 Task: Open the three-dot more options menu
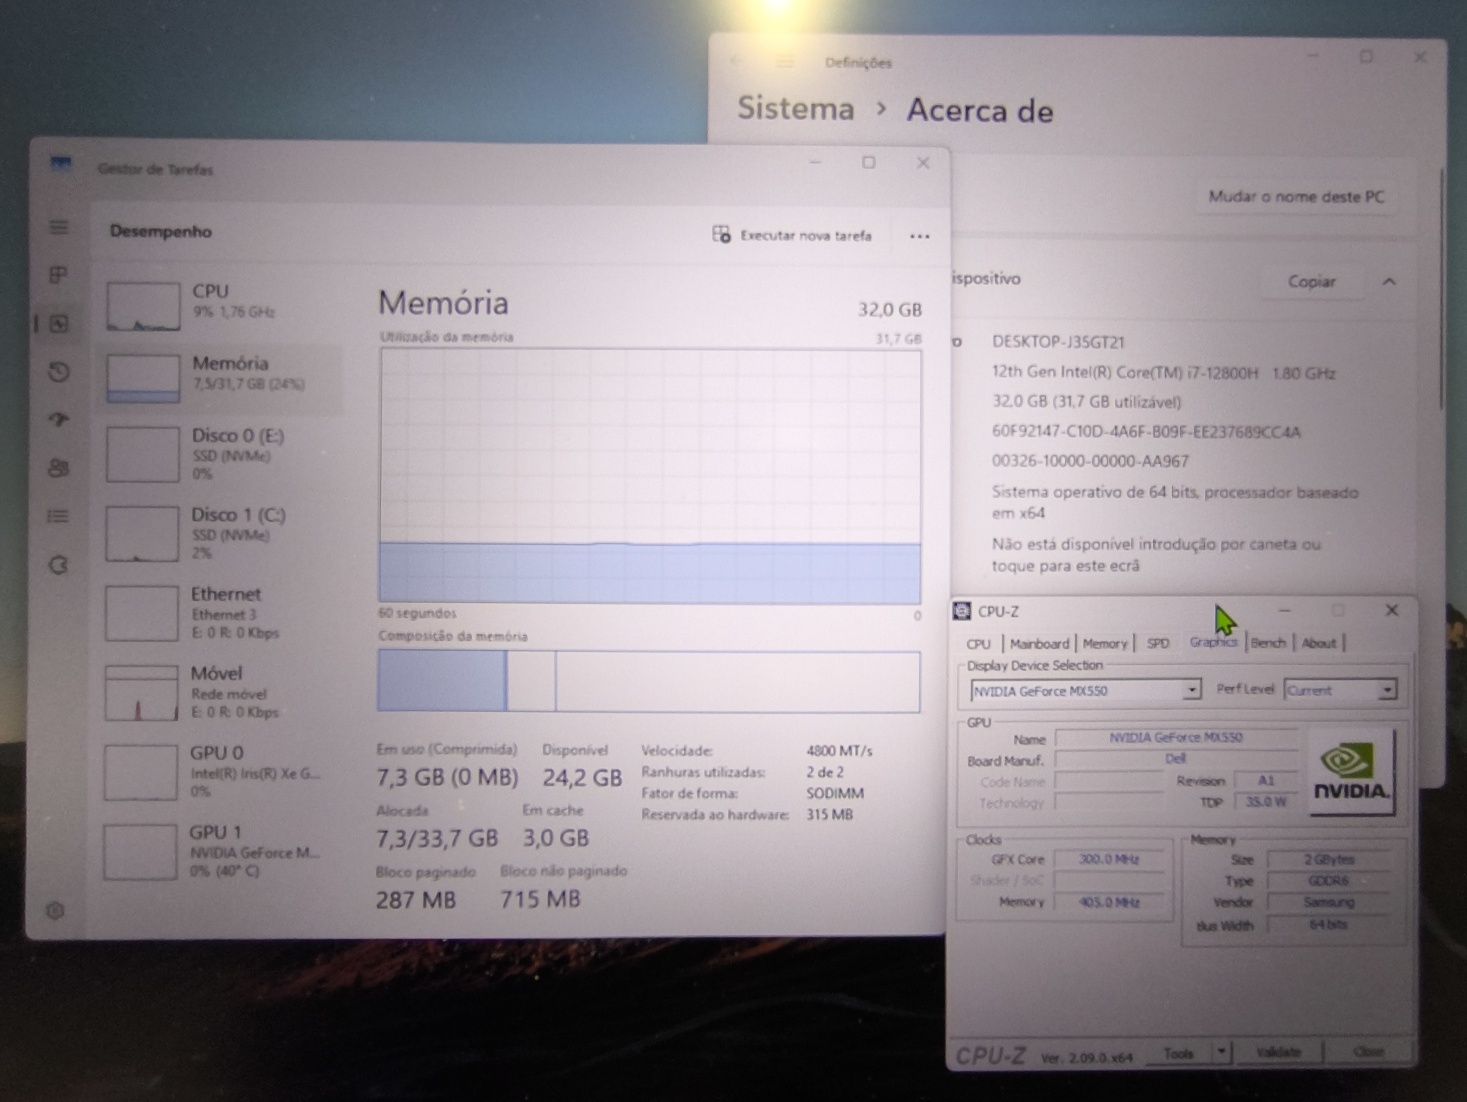[919, 237]
